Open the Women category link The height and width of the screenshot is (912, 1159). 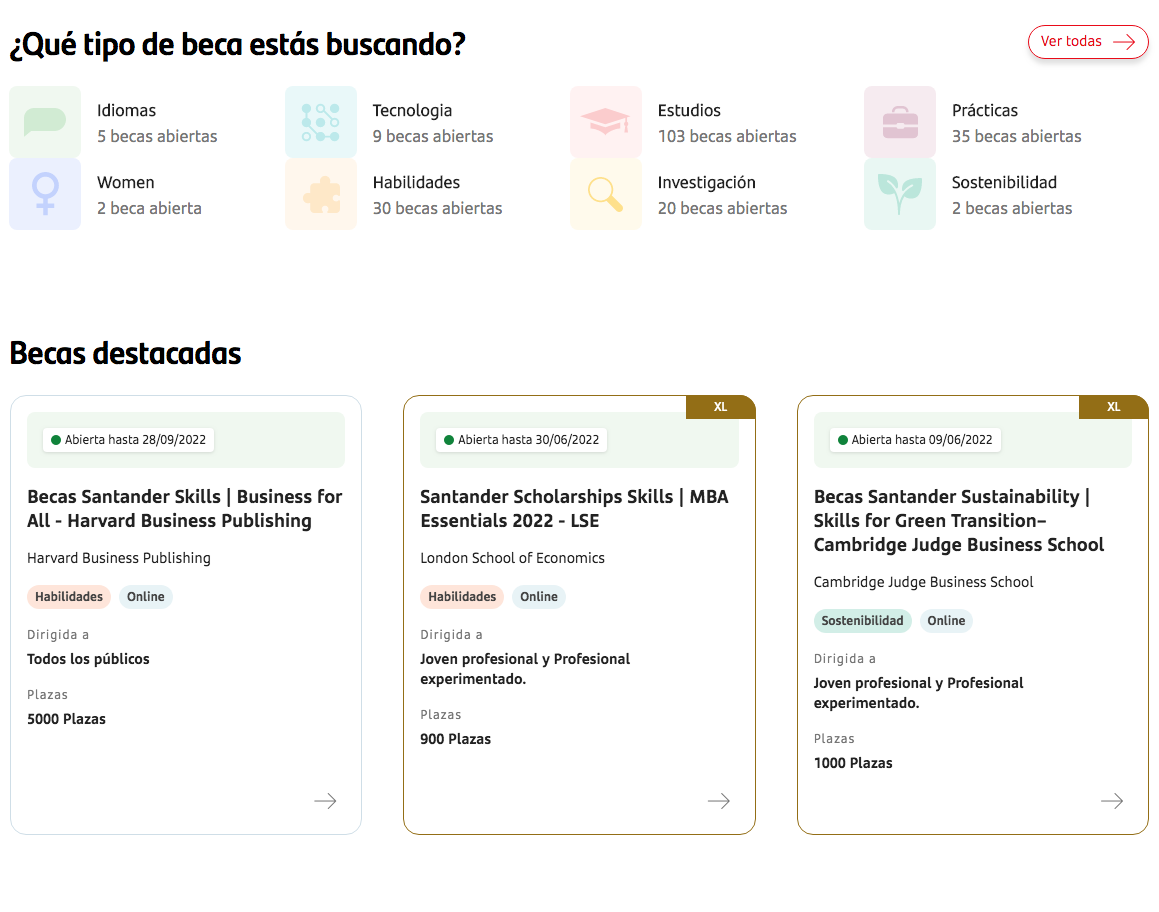tap(126, 182)
